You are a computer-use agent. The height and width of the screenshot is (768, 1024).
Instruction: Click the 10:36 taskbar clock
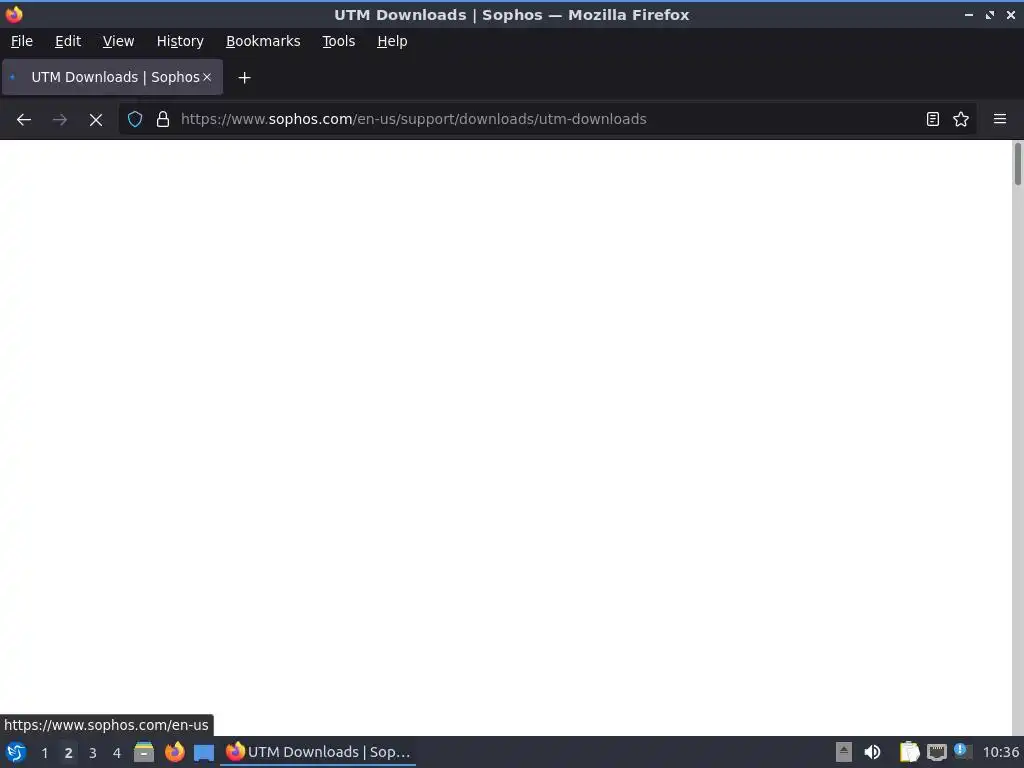point(1000,752)
